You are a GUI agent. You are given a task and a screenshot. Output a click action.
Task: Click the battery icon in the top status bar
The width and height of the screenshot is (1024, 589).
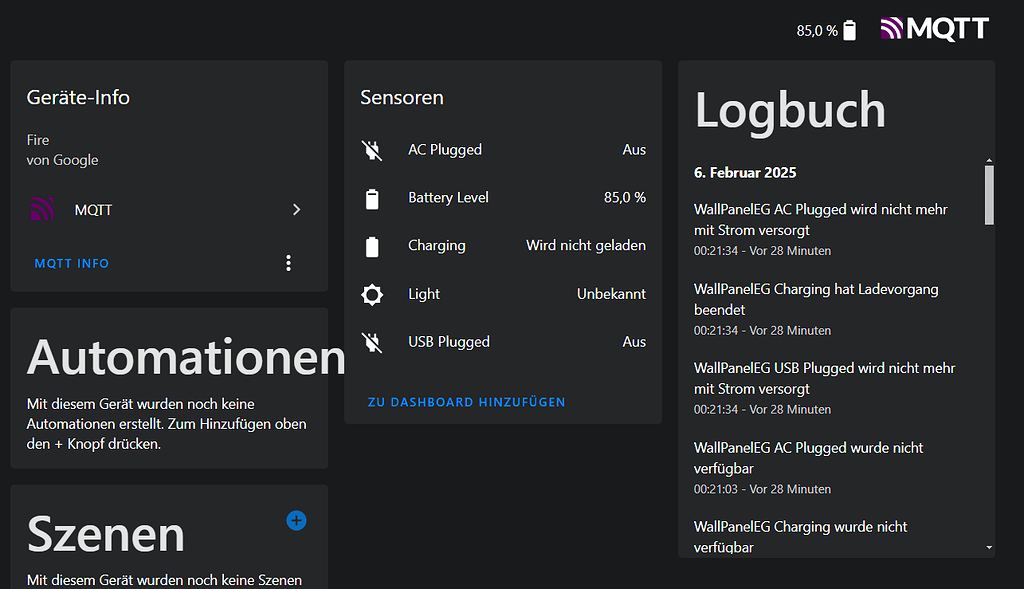(849, 30)
